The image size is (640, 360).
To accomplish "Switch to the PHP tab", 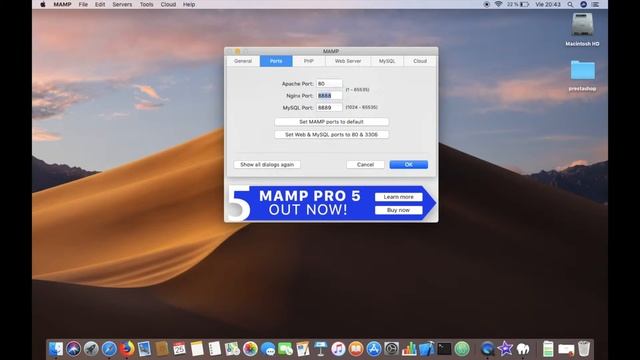I will point(309,61).
